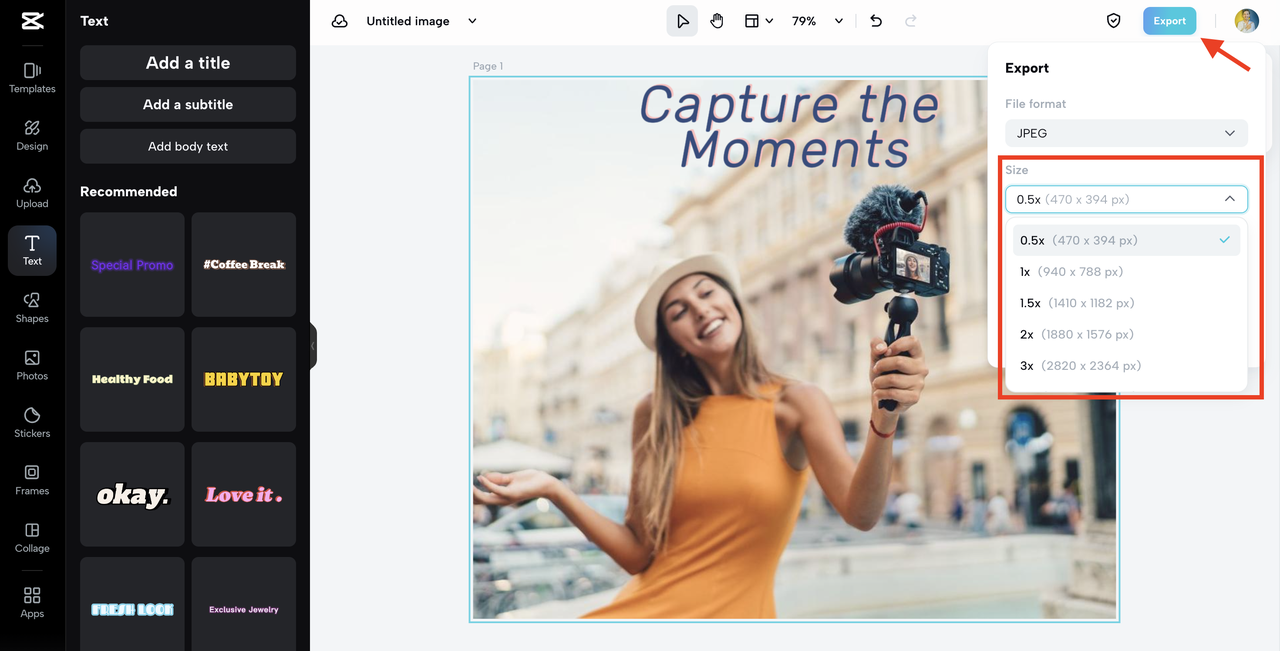
Task: Add a title text
Action: pyautogui.click(x=188, y=63)
